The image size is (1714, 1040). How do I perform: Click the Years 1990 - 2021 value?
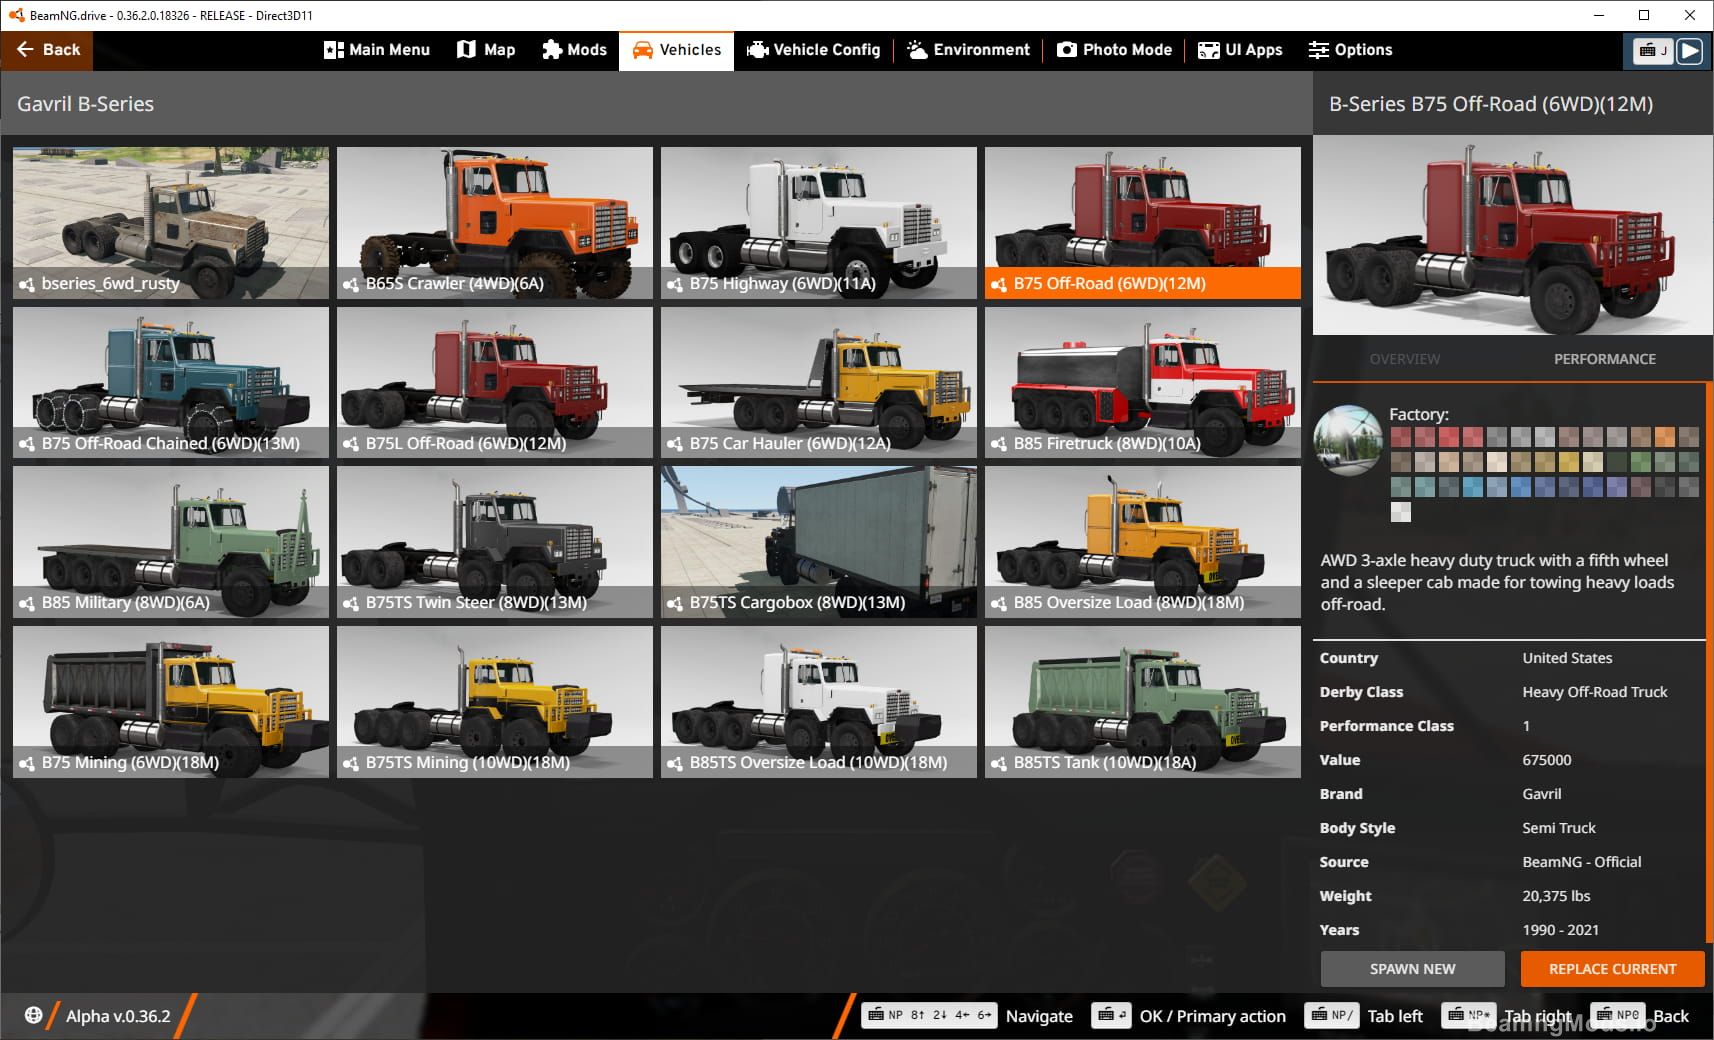[x=1560, y=930]
